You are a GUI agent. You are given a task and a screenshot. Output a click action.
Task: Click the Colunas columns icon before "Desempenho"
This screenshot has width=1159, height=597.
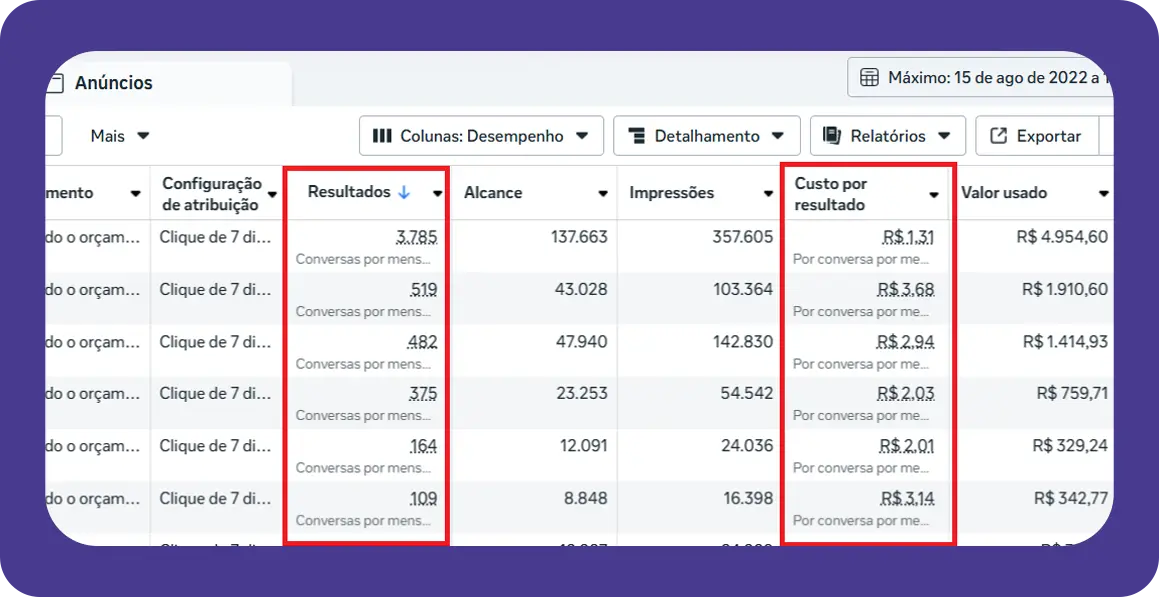tap(383, 136)
